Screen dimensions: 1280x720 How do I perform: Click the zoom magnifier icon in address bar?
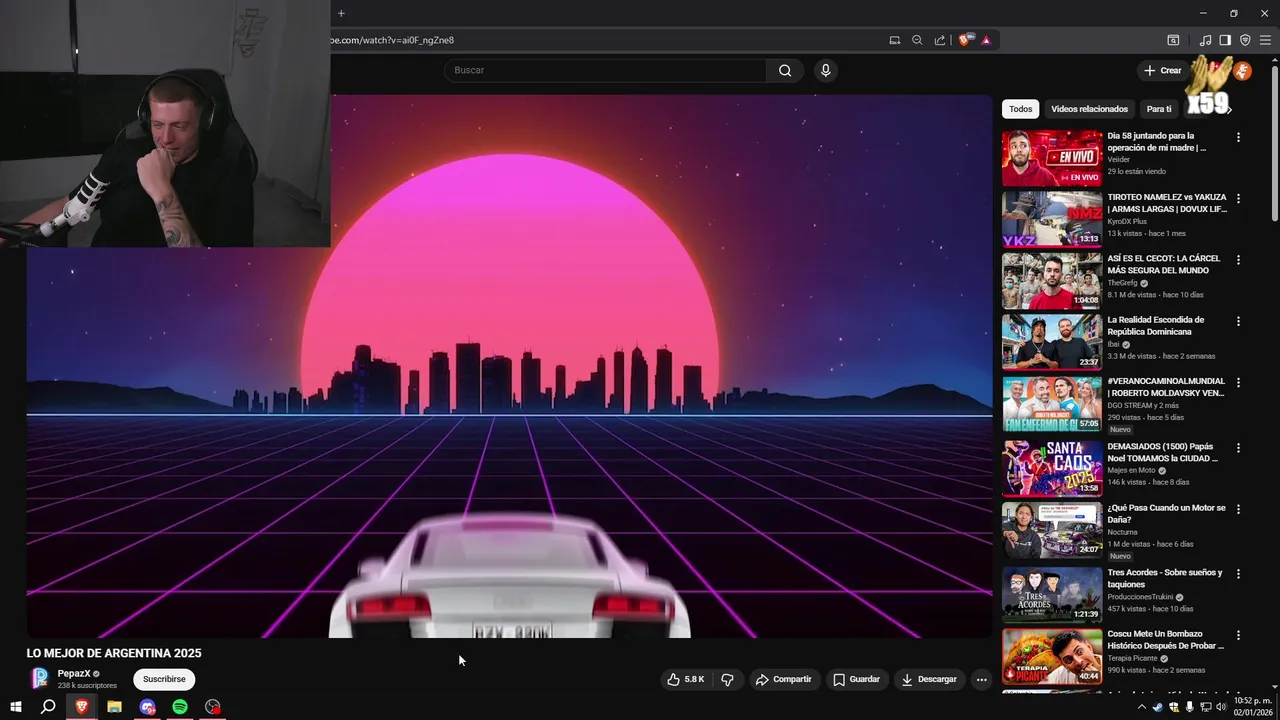point(917,40)
